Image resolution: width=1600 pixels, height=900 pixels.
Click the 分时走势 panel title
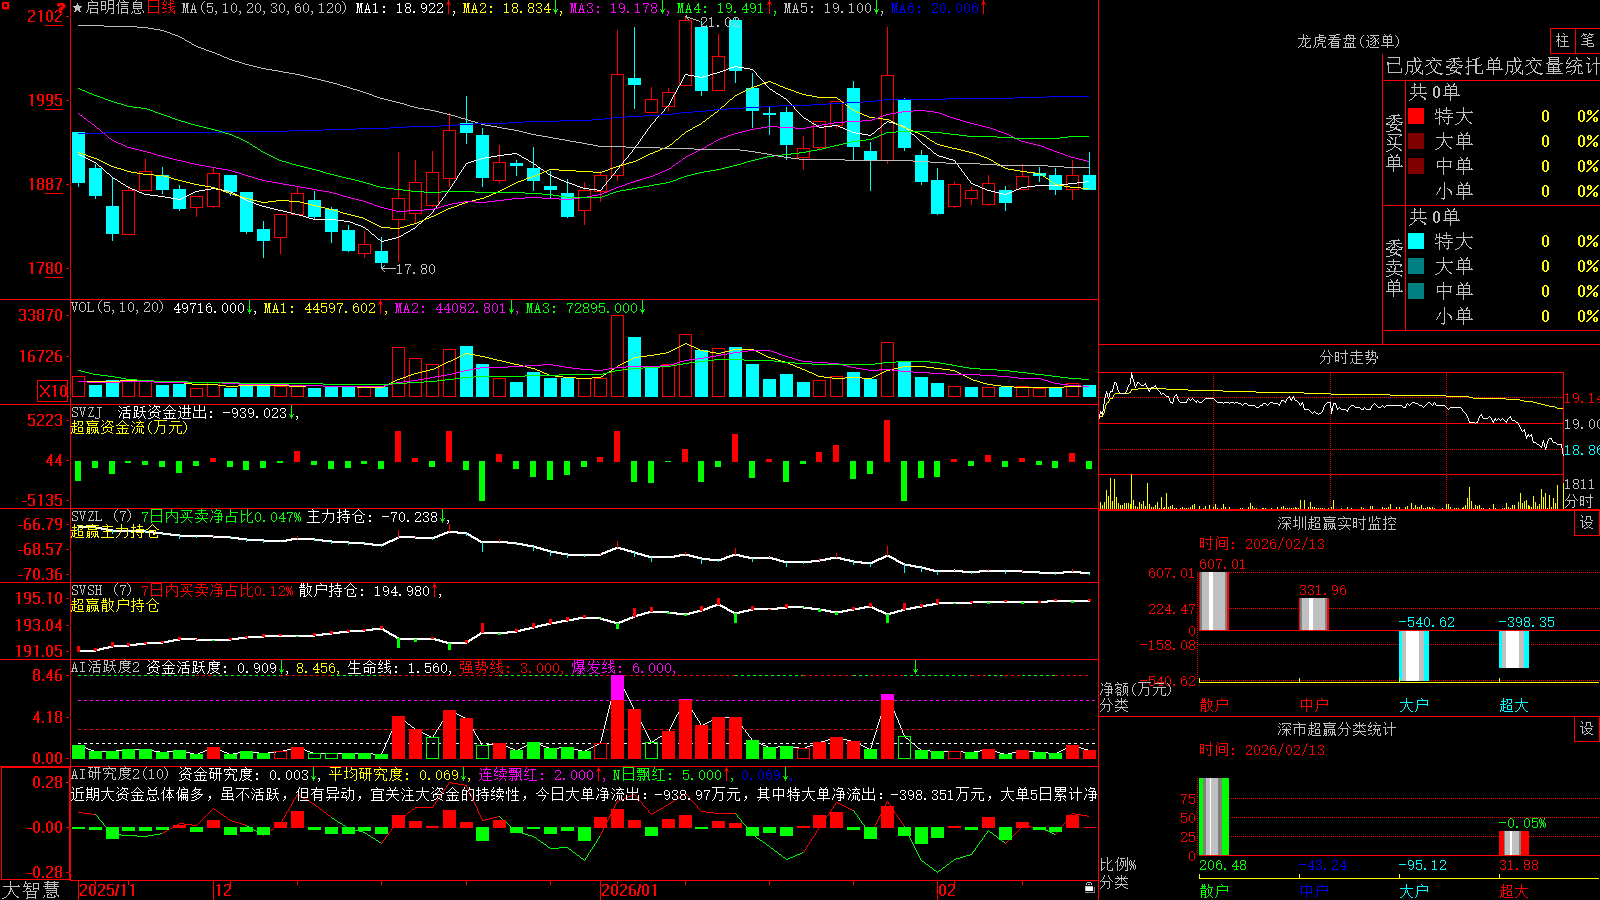(x=1348, y=357)
